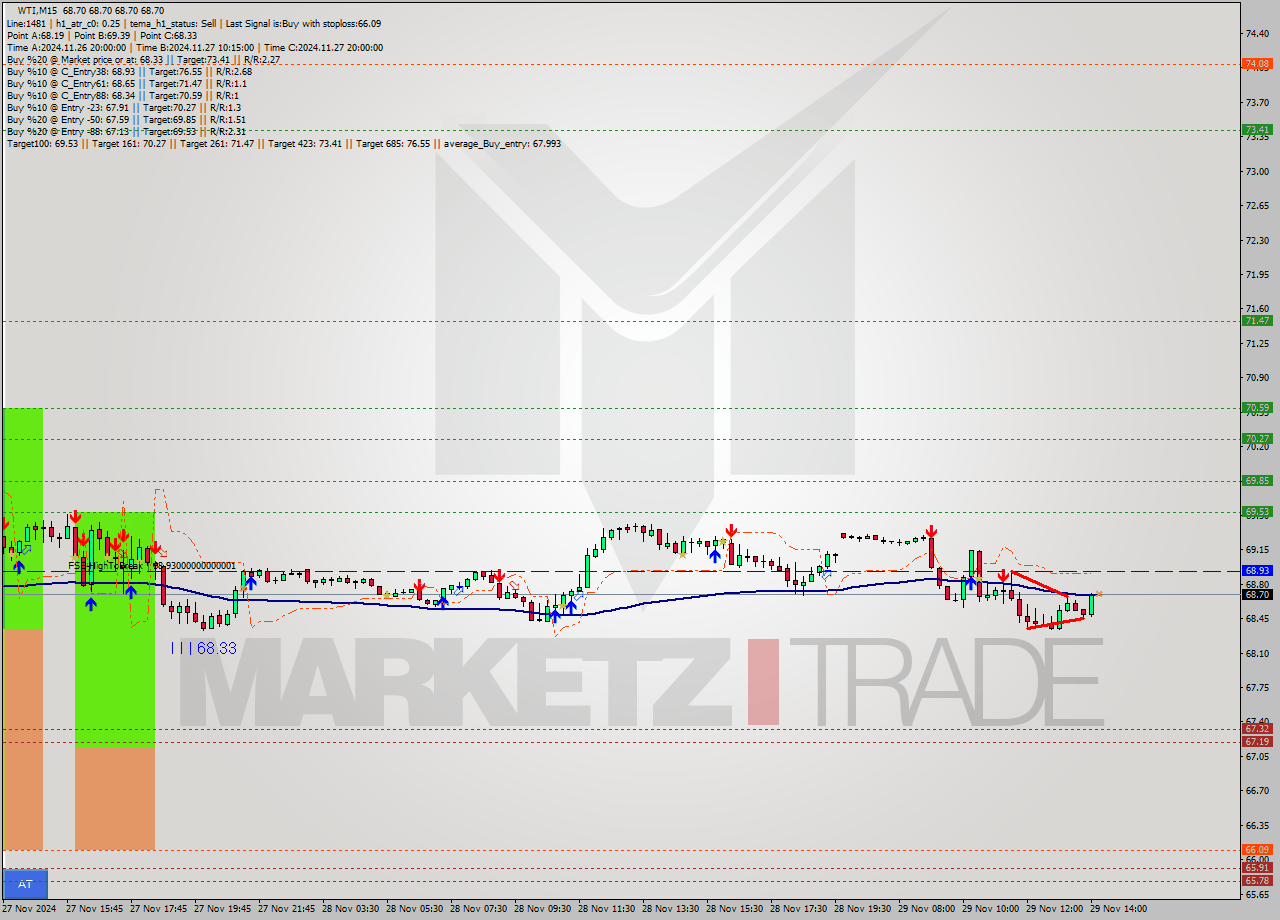This screenshot has height=920, width=1280.
Task: Click the 70.59 target price label
Action: (x=1257, y=407)
